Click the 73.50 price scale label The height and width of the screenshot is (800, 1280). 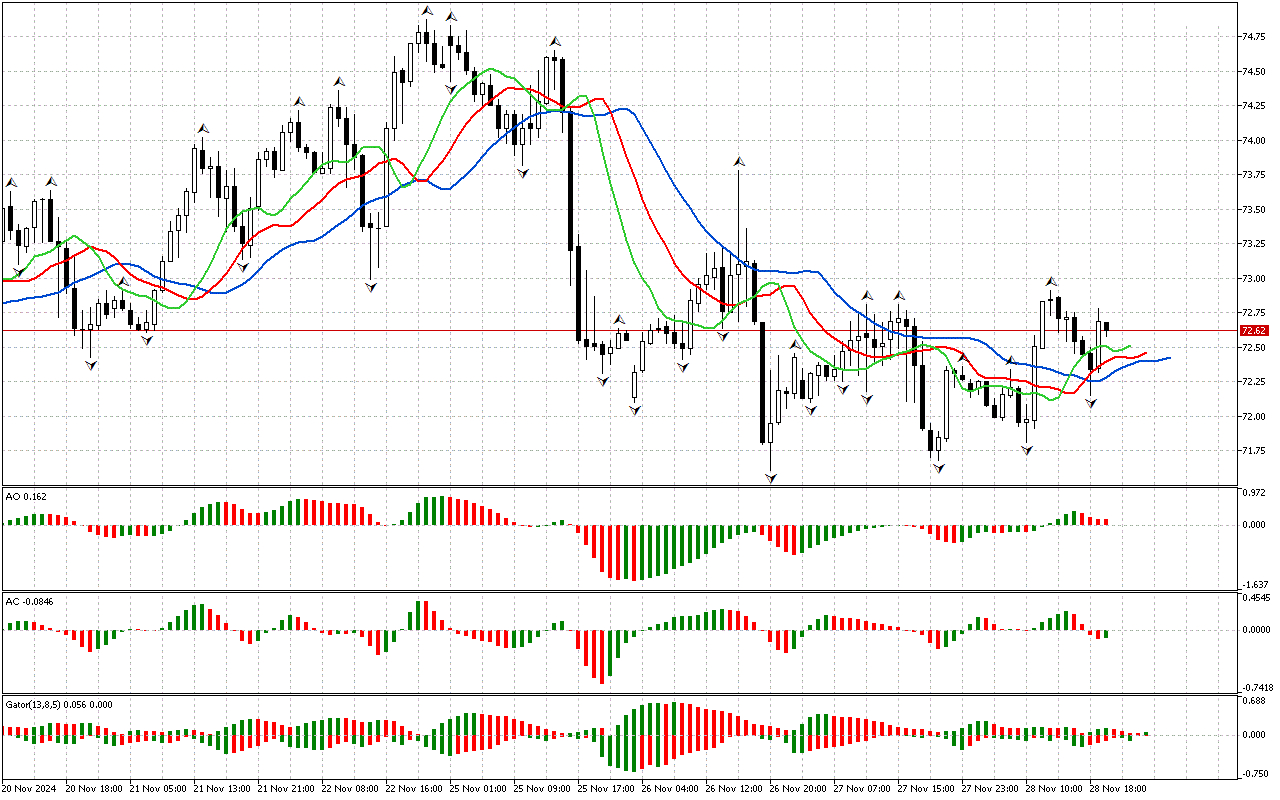coord(1253,209)
